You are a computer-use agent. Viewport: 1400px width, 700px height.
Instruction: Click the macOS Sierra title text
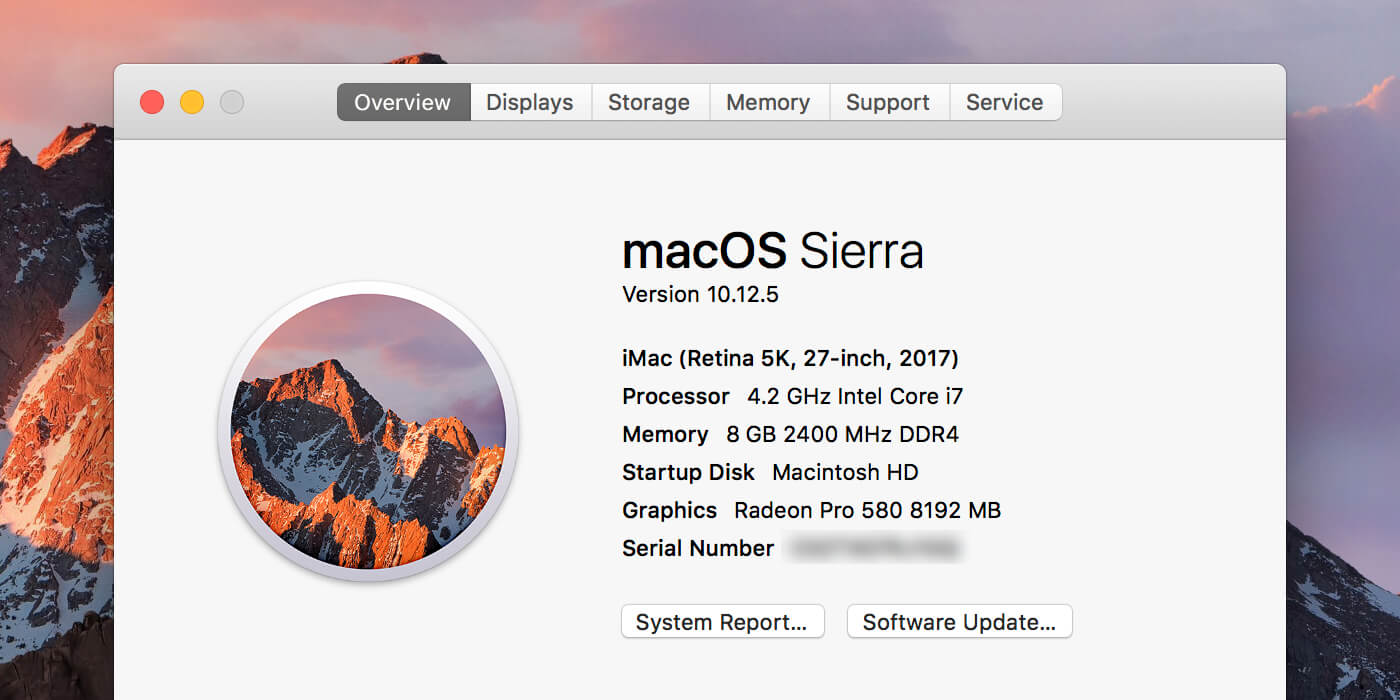(x=772, y=251)
